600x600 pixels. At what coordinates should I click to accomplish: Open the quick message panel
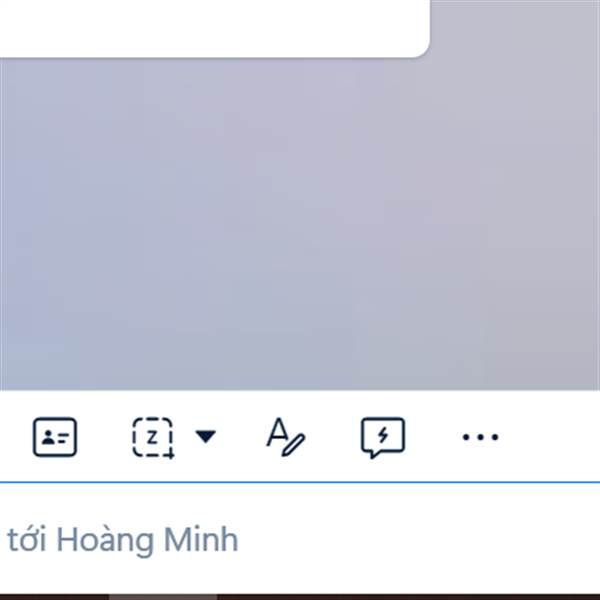383,438
